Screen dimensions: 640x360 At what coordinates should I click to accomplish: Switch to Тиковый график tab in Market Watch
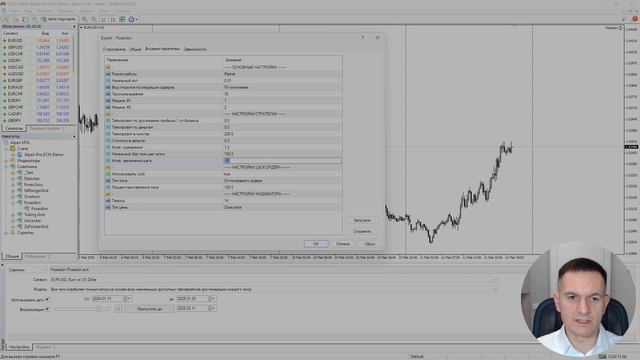(45, 129)
